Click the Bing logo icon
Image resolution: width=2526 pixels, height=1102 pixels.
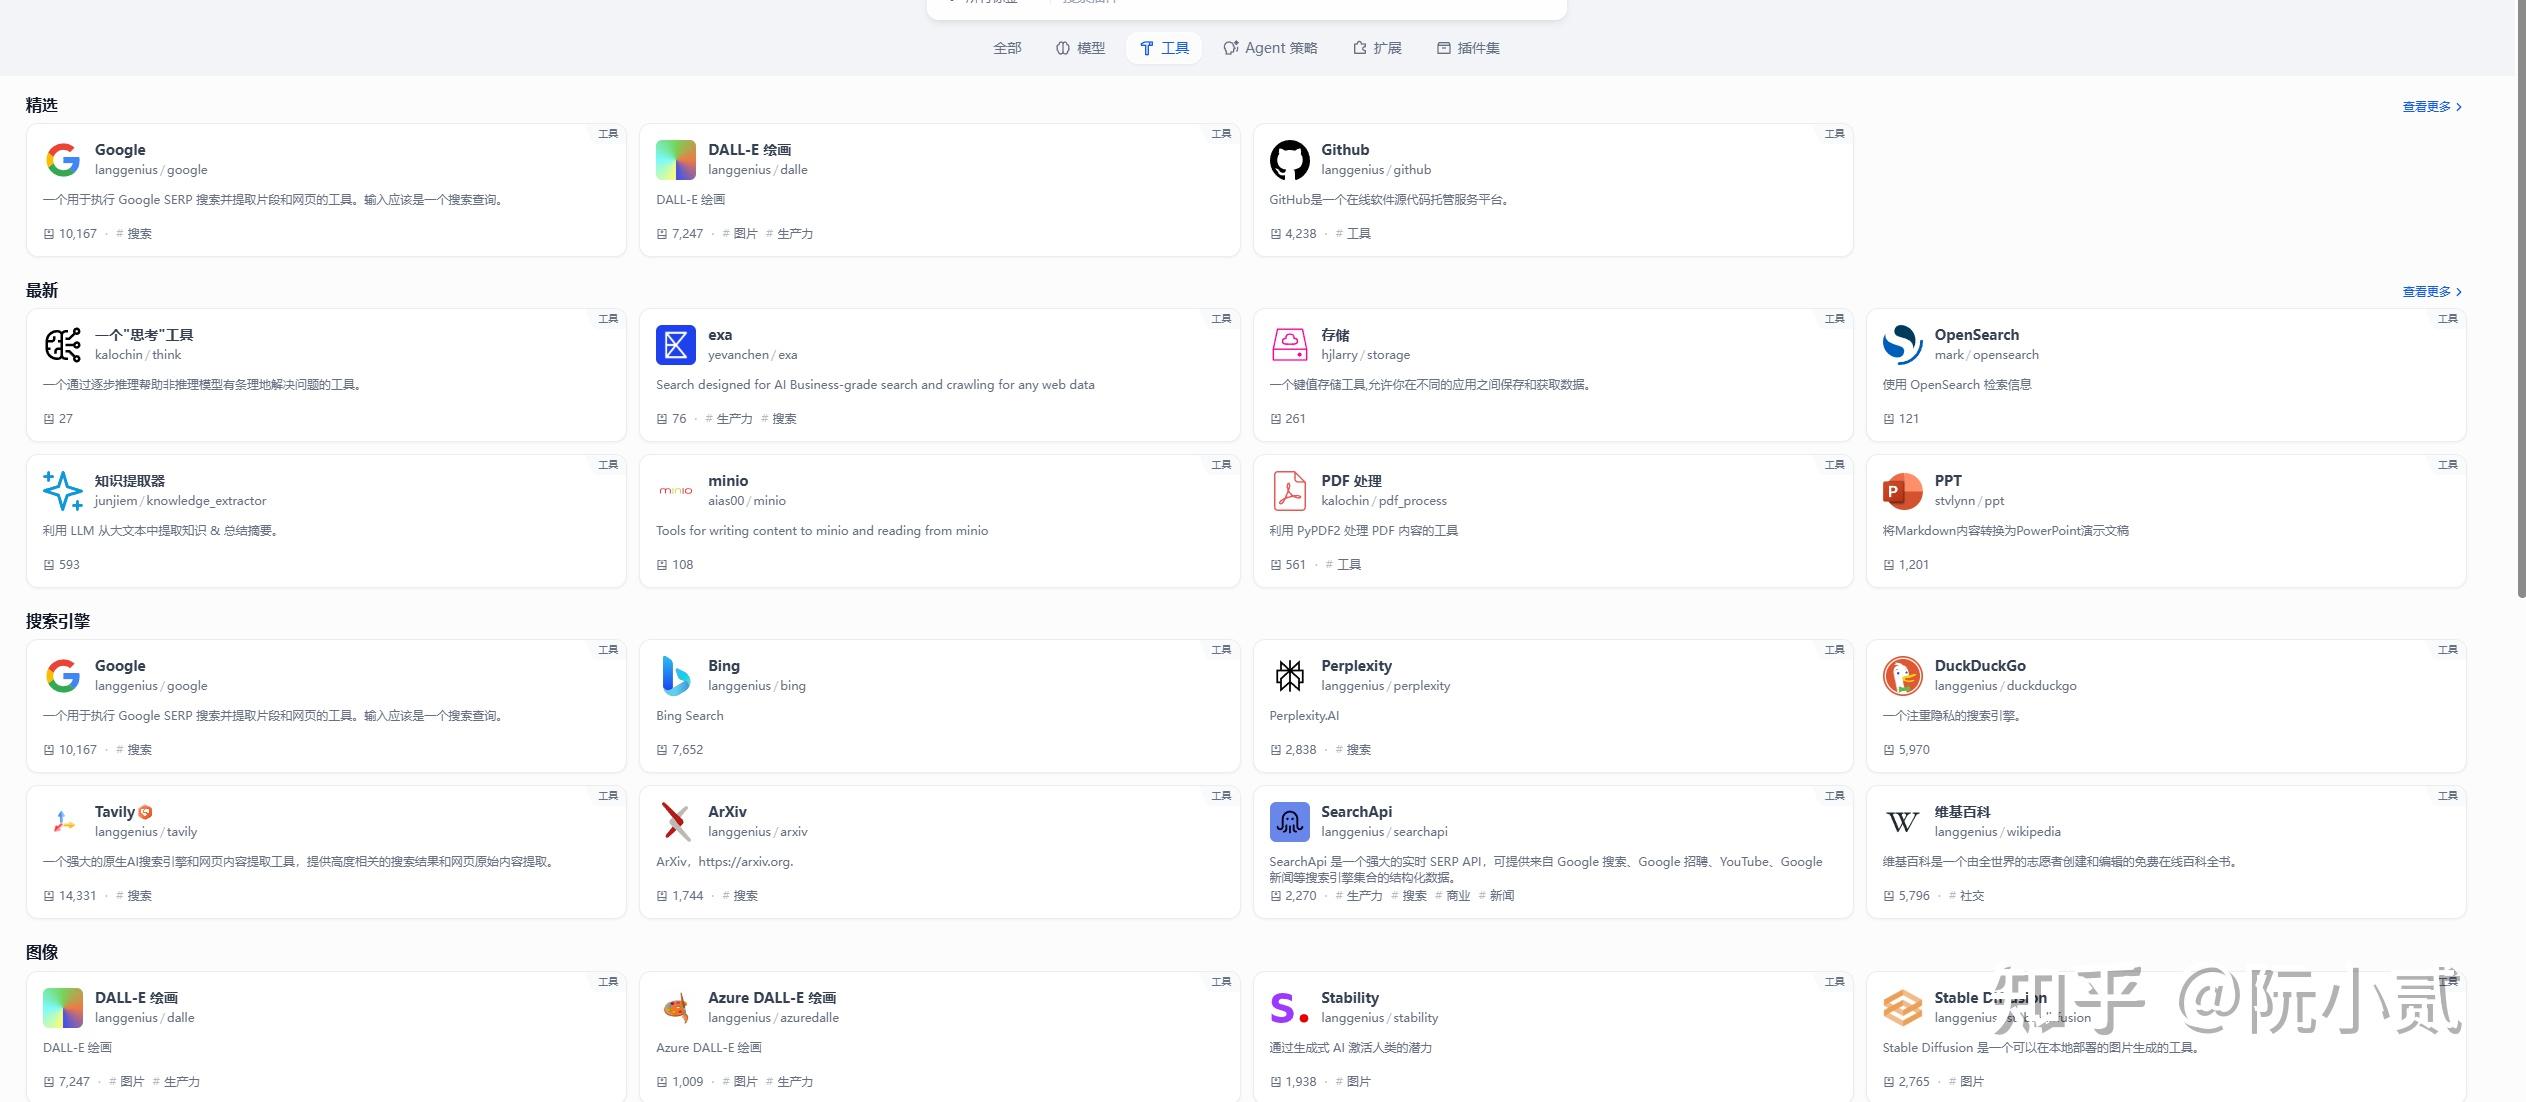(676, 676)
